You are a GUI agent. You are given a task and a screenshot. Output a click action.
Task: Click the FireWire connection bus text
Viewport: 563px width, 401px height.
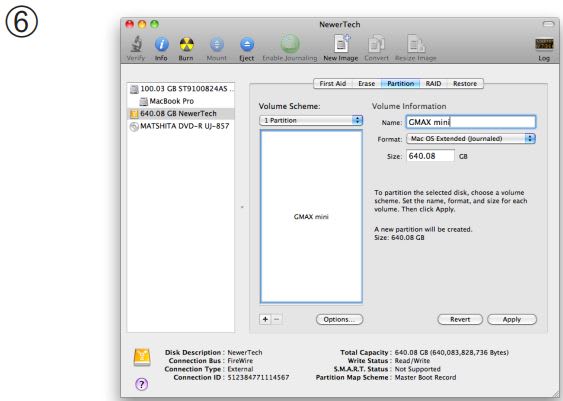pyautogui.click(x=240, y=361)
